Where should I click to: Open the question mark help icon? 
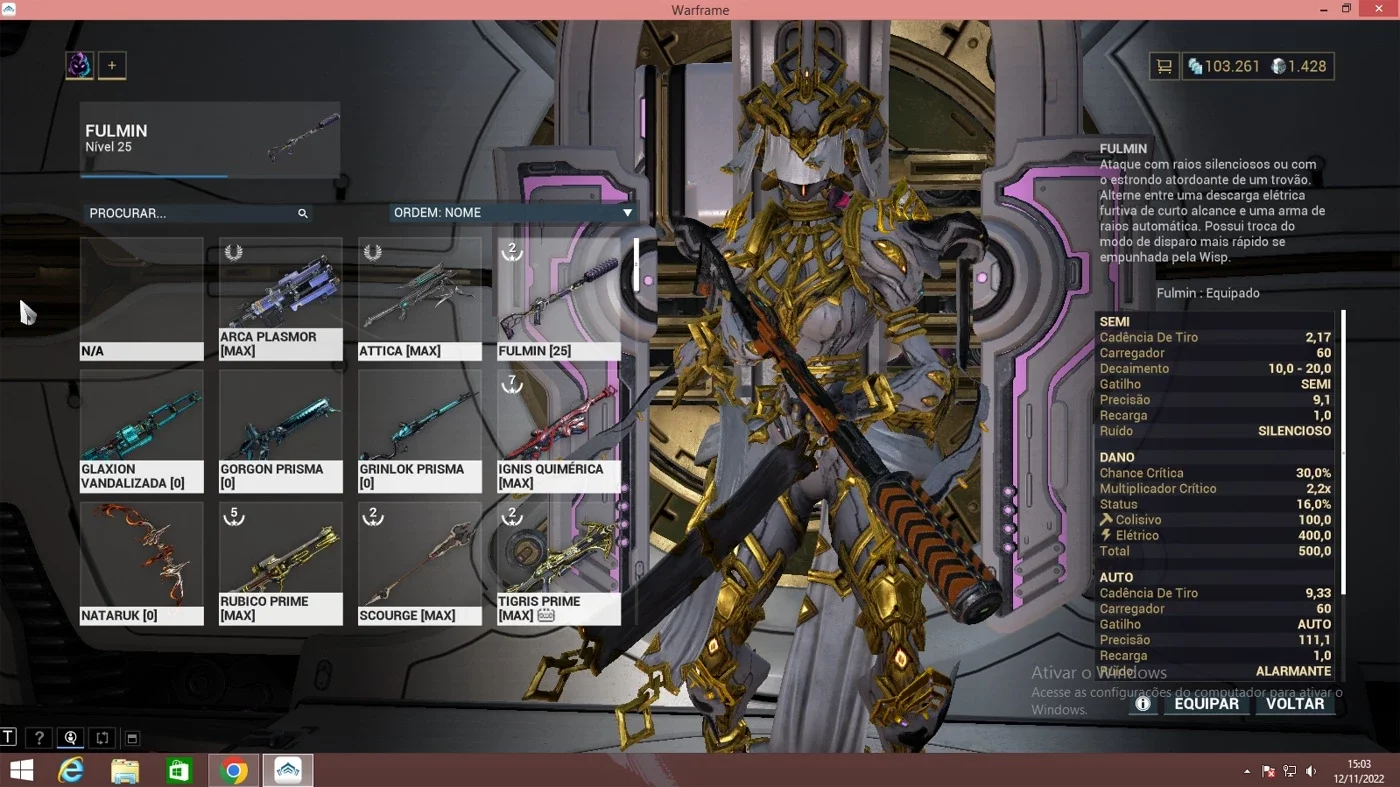pos(39,738)
